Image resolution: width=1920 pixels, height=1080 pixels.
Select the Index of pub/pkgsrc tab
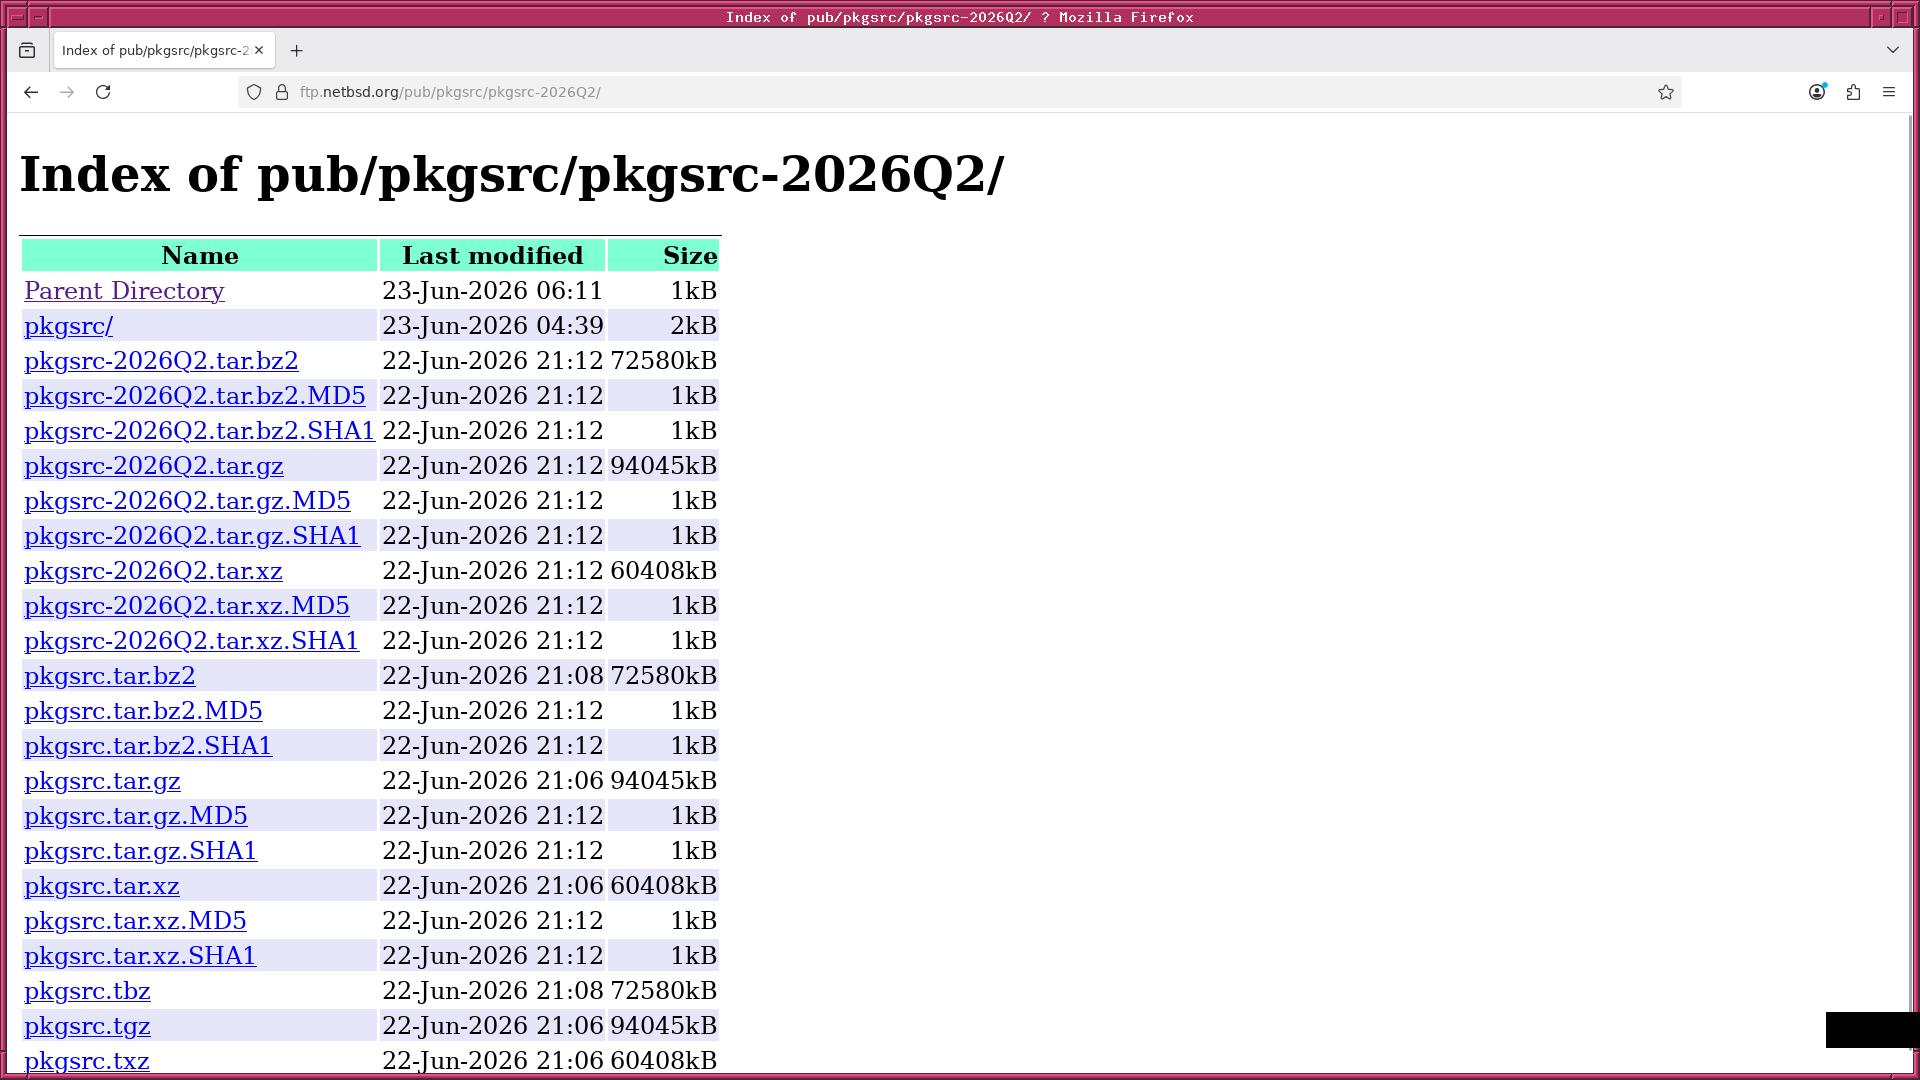[x=165, y=50]
